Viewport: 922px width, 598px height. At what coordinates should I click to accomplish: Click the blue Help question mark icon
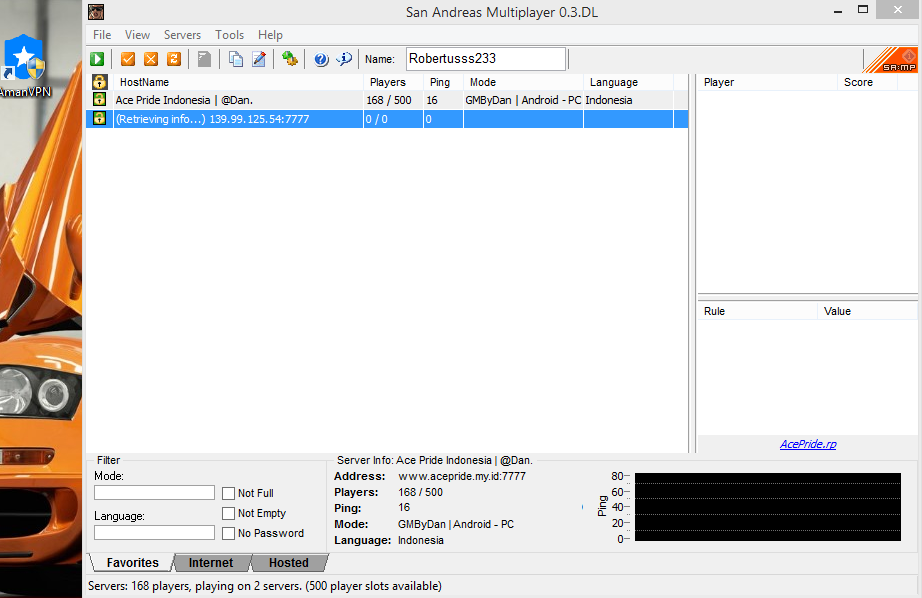point(321,59)
